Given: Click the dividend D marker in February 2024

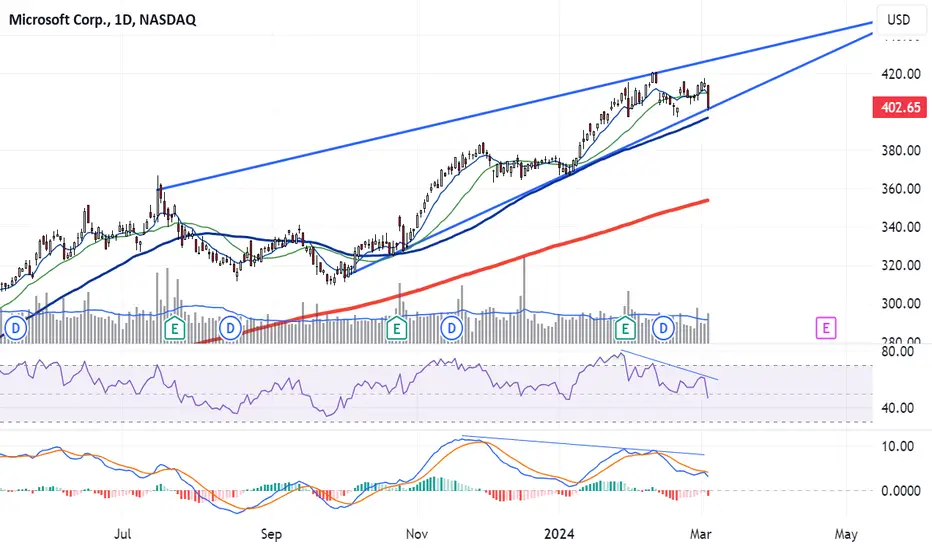Looking at the screenshot, I should 663,328.
